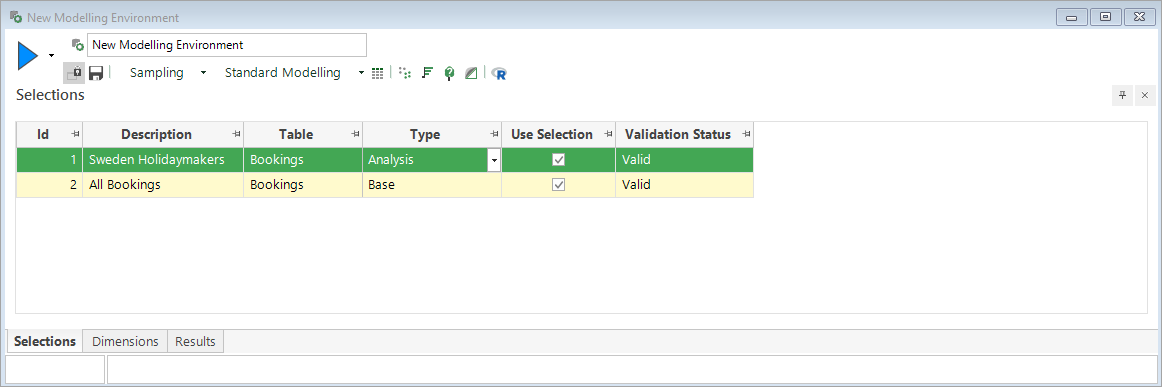
Task: Pin the Selections panel with the pushpin icon
Action: coord(1122,95)
